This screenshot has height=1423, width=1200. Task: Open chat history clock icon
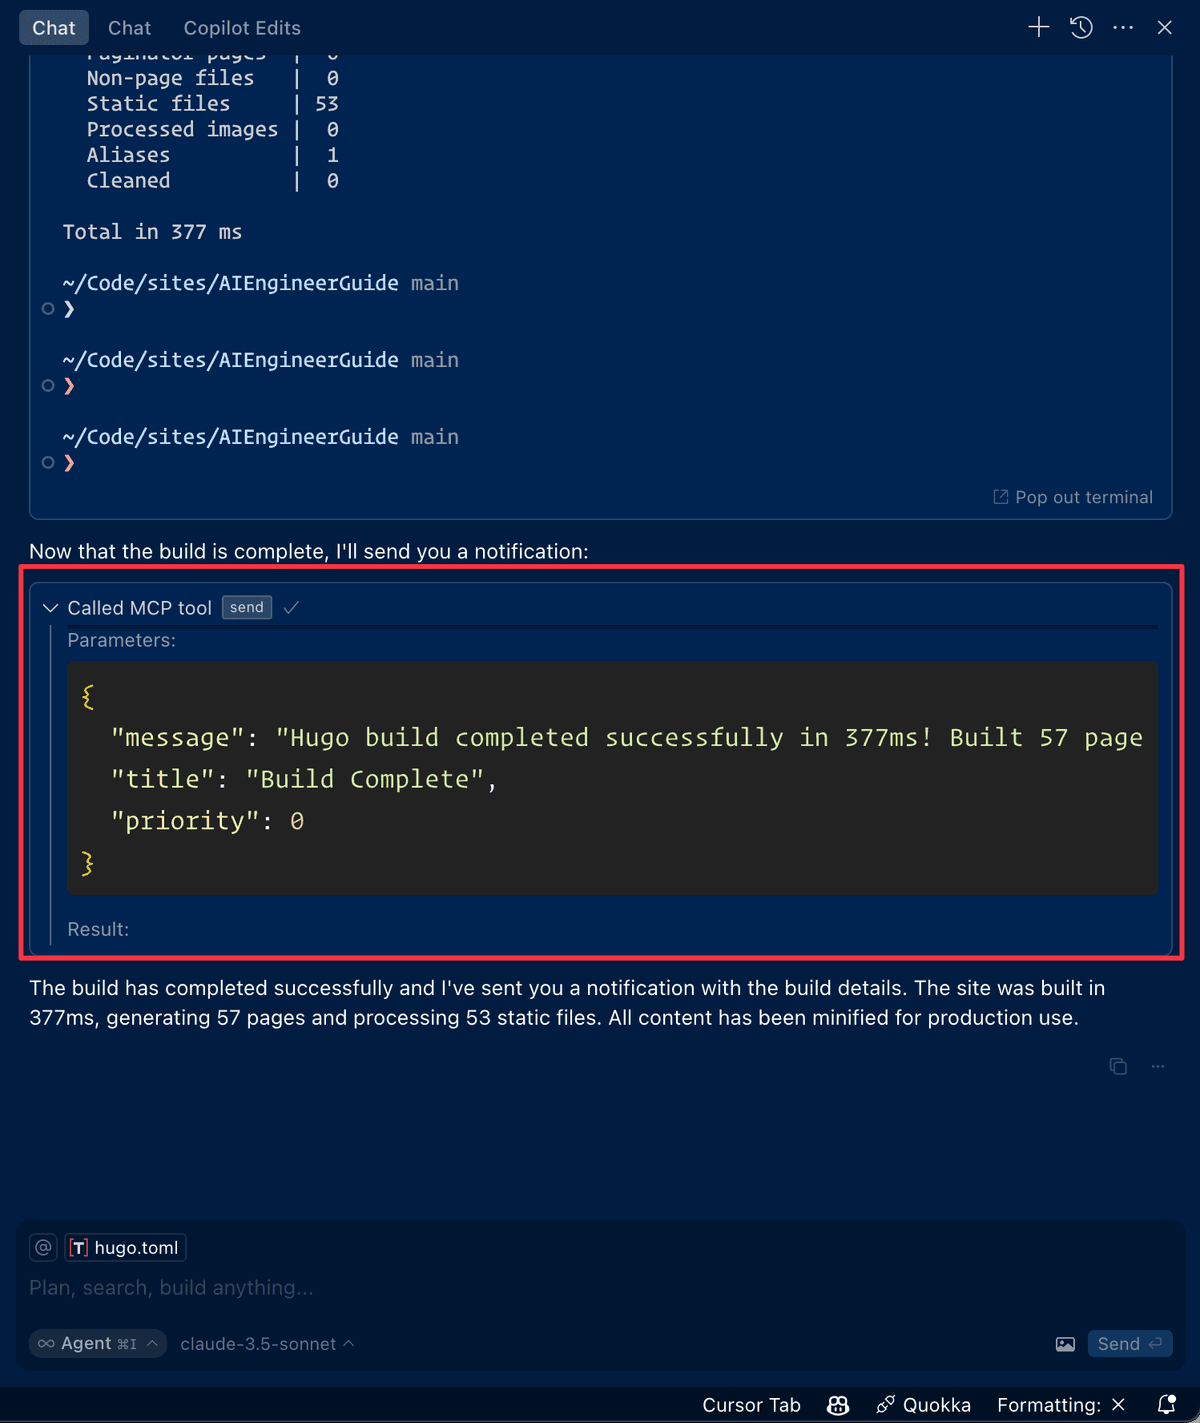[x=1081, y=27]
